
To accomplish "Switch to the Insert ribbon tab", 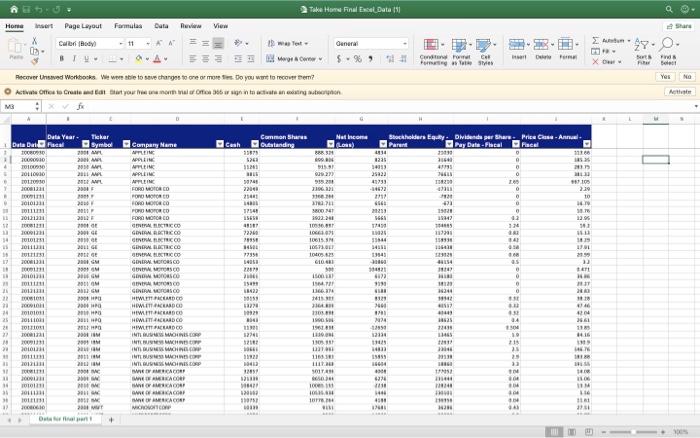I will click(x=44, y=26).
